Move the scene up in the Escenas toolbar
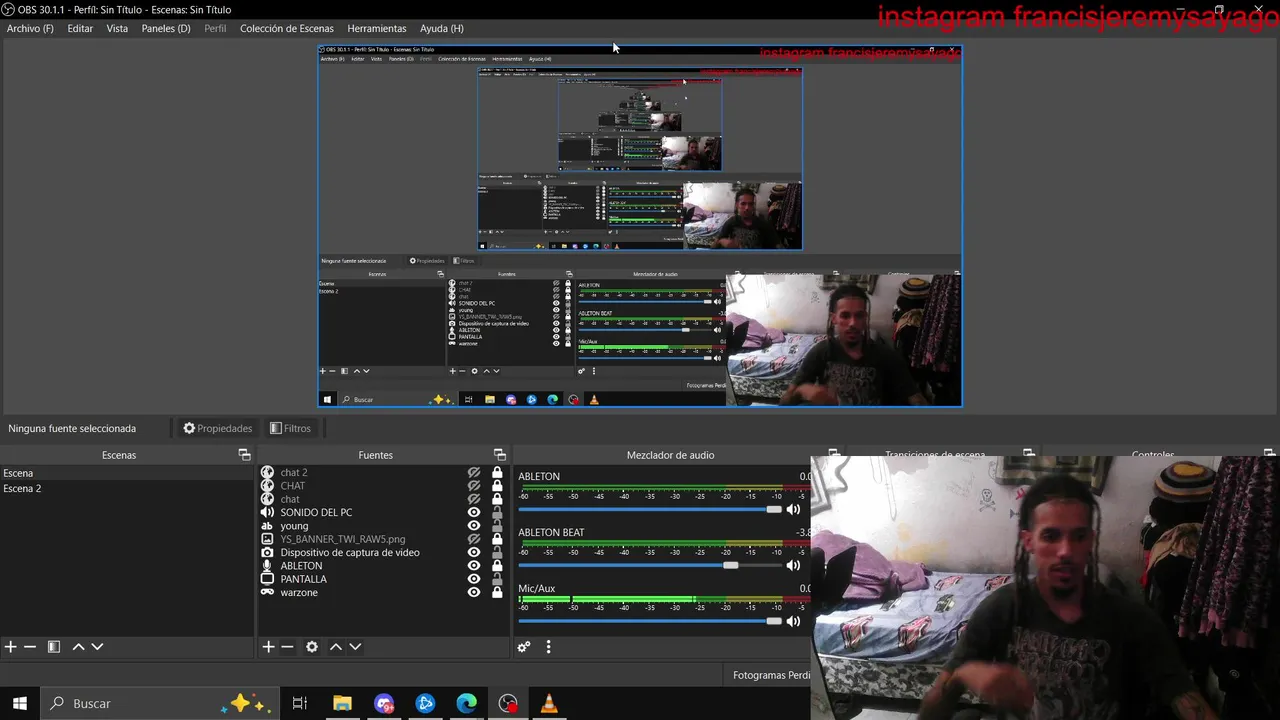Image resolution: width=1280 pixels, height=720 pixels. [78, 647]
